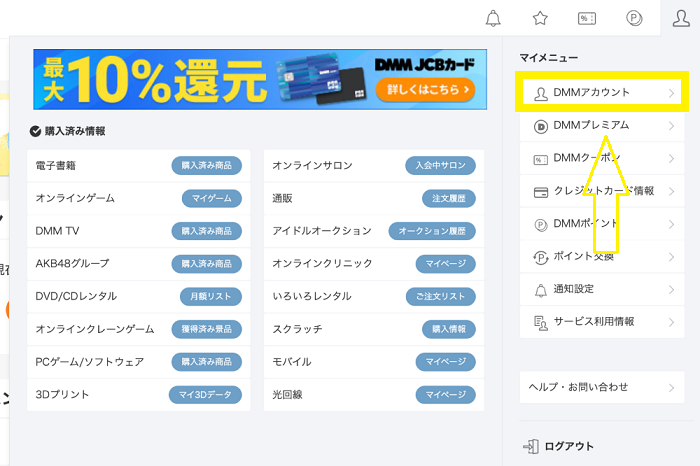The height and width of the screenshot is (466, 700).
Task: Open DMMアカウント menu item
Action: point(602,93)
